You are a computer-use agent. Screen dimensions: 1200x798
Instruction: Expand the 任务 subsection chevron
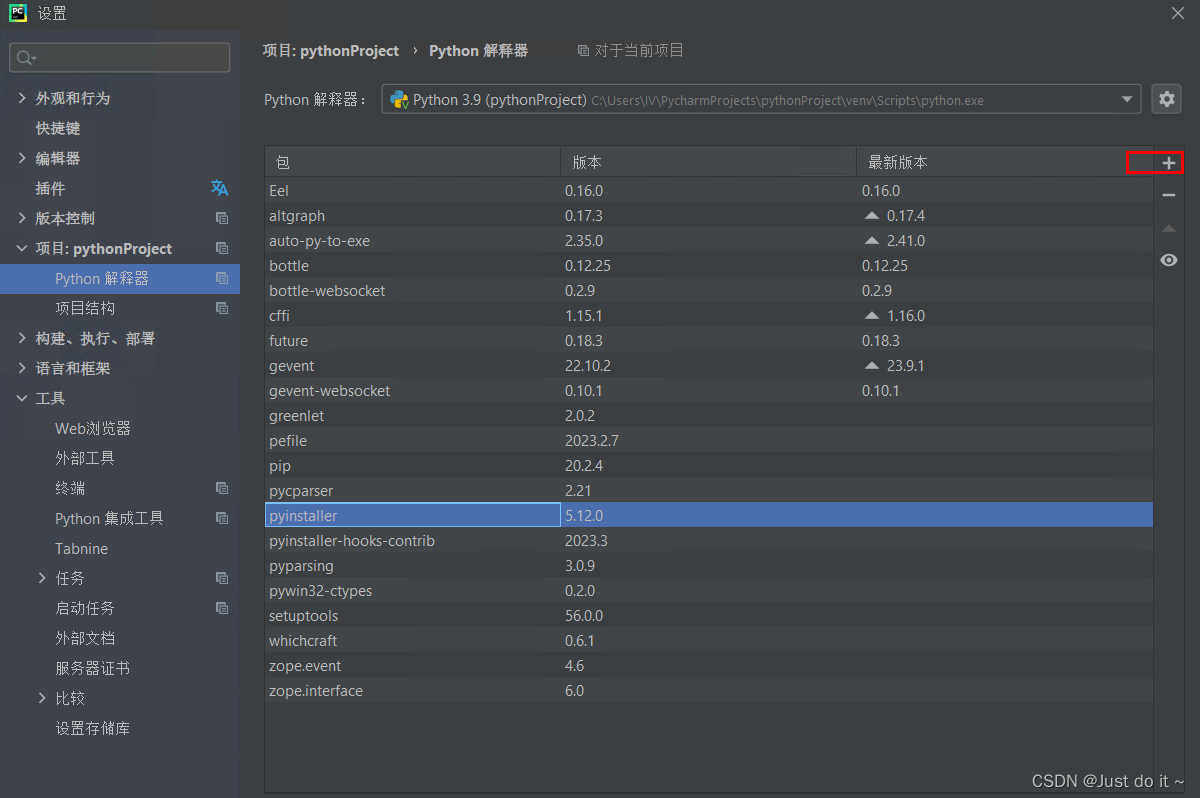pos(42,578)
